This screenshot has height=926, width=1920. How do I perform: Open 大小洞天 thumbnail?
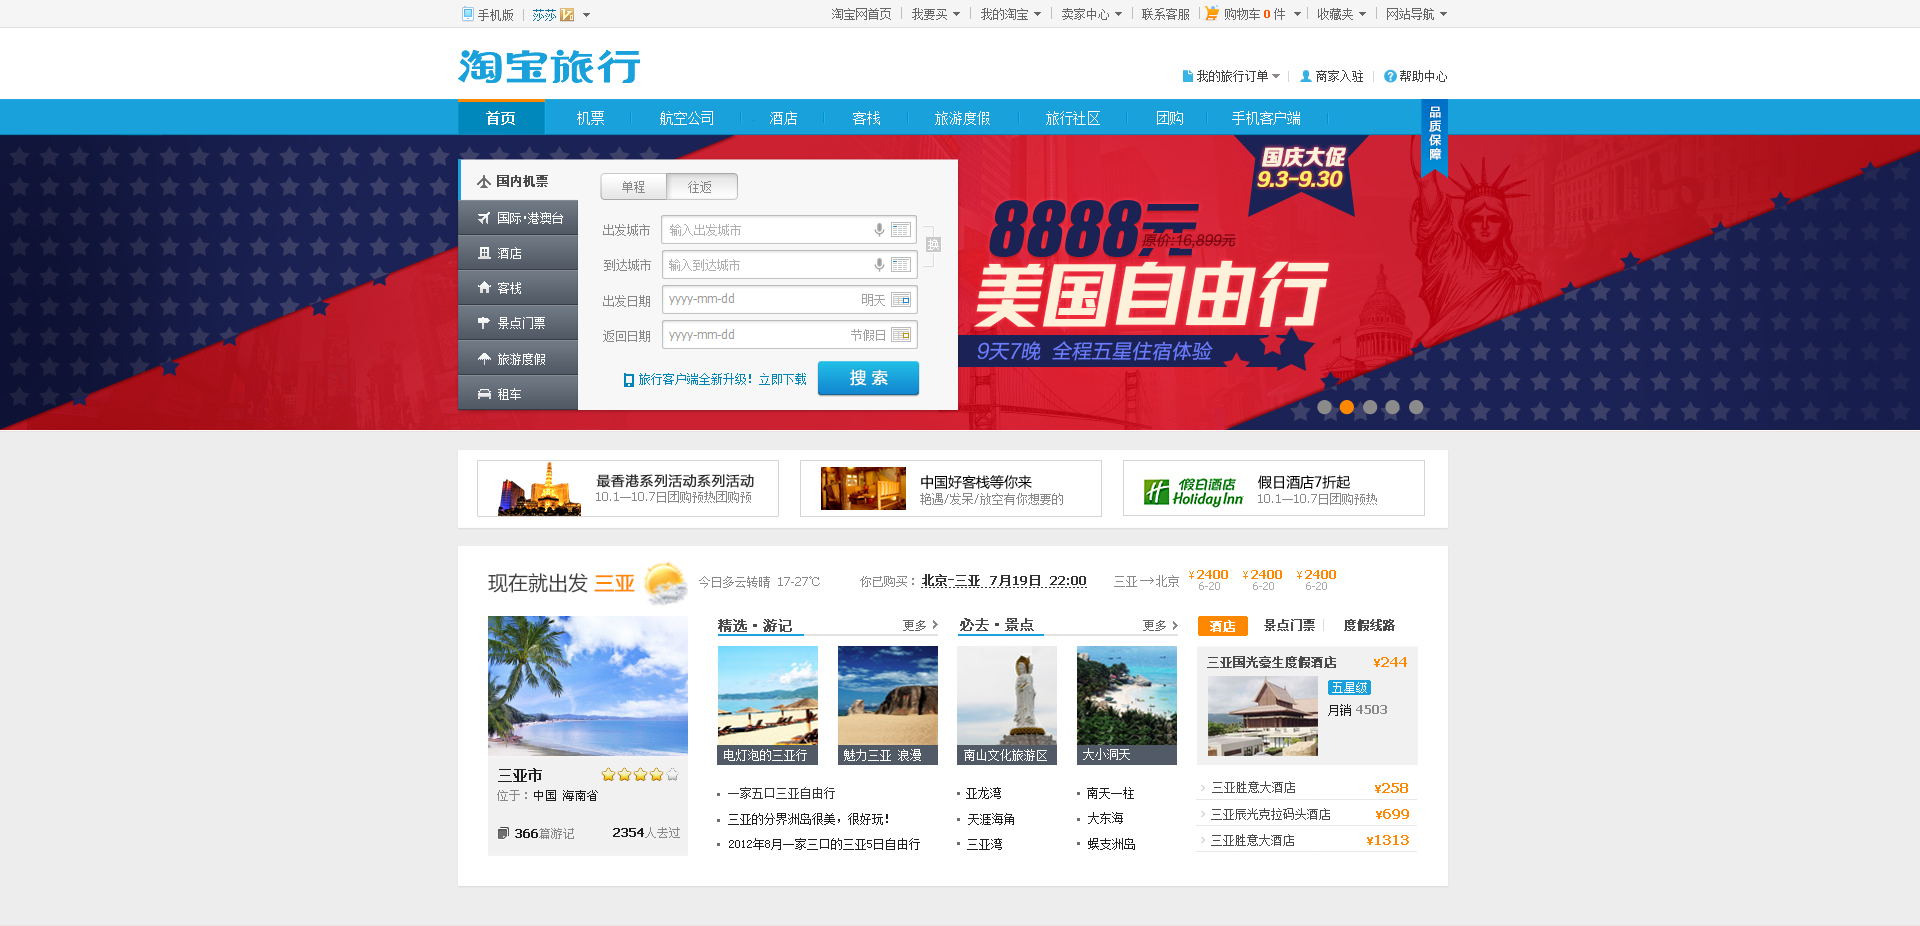pos(1127,705)
